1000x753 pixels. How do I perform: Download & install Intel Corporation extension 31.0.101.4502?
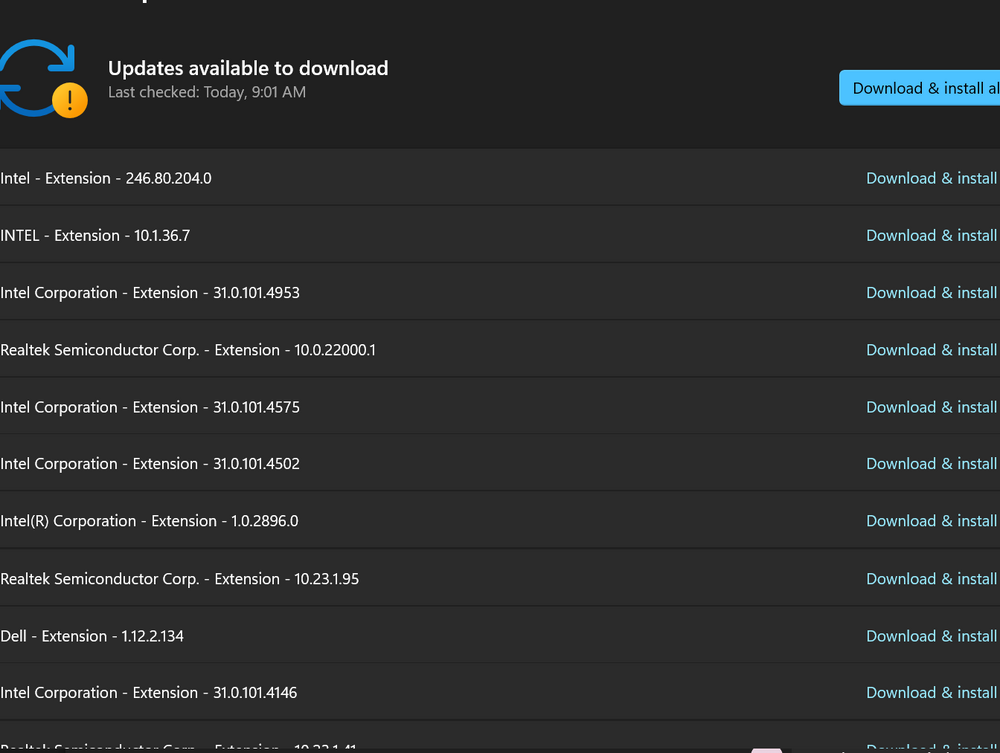[x=931, y=463]
